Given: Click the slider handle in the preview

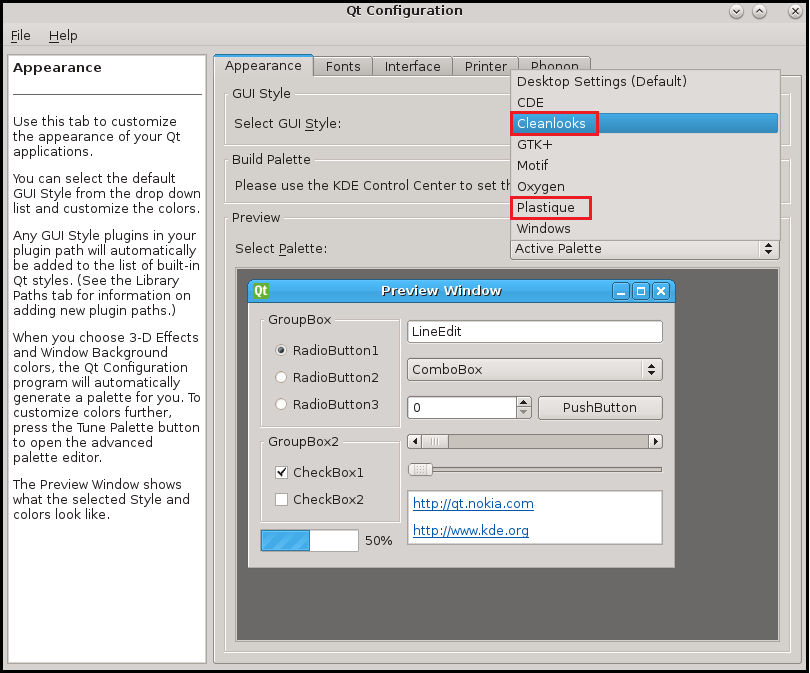Looking at the screenshot, I should pyautogui.click(x=420, y=469).
